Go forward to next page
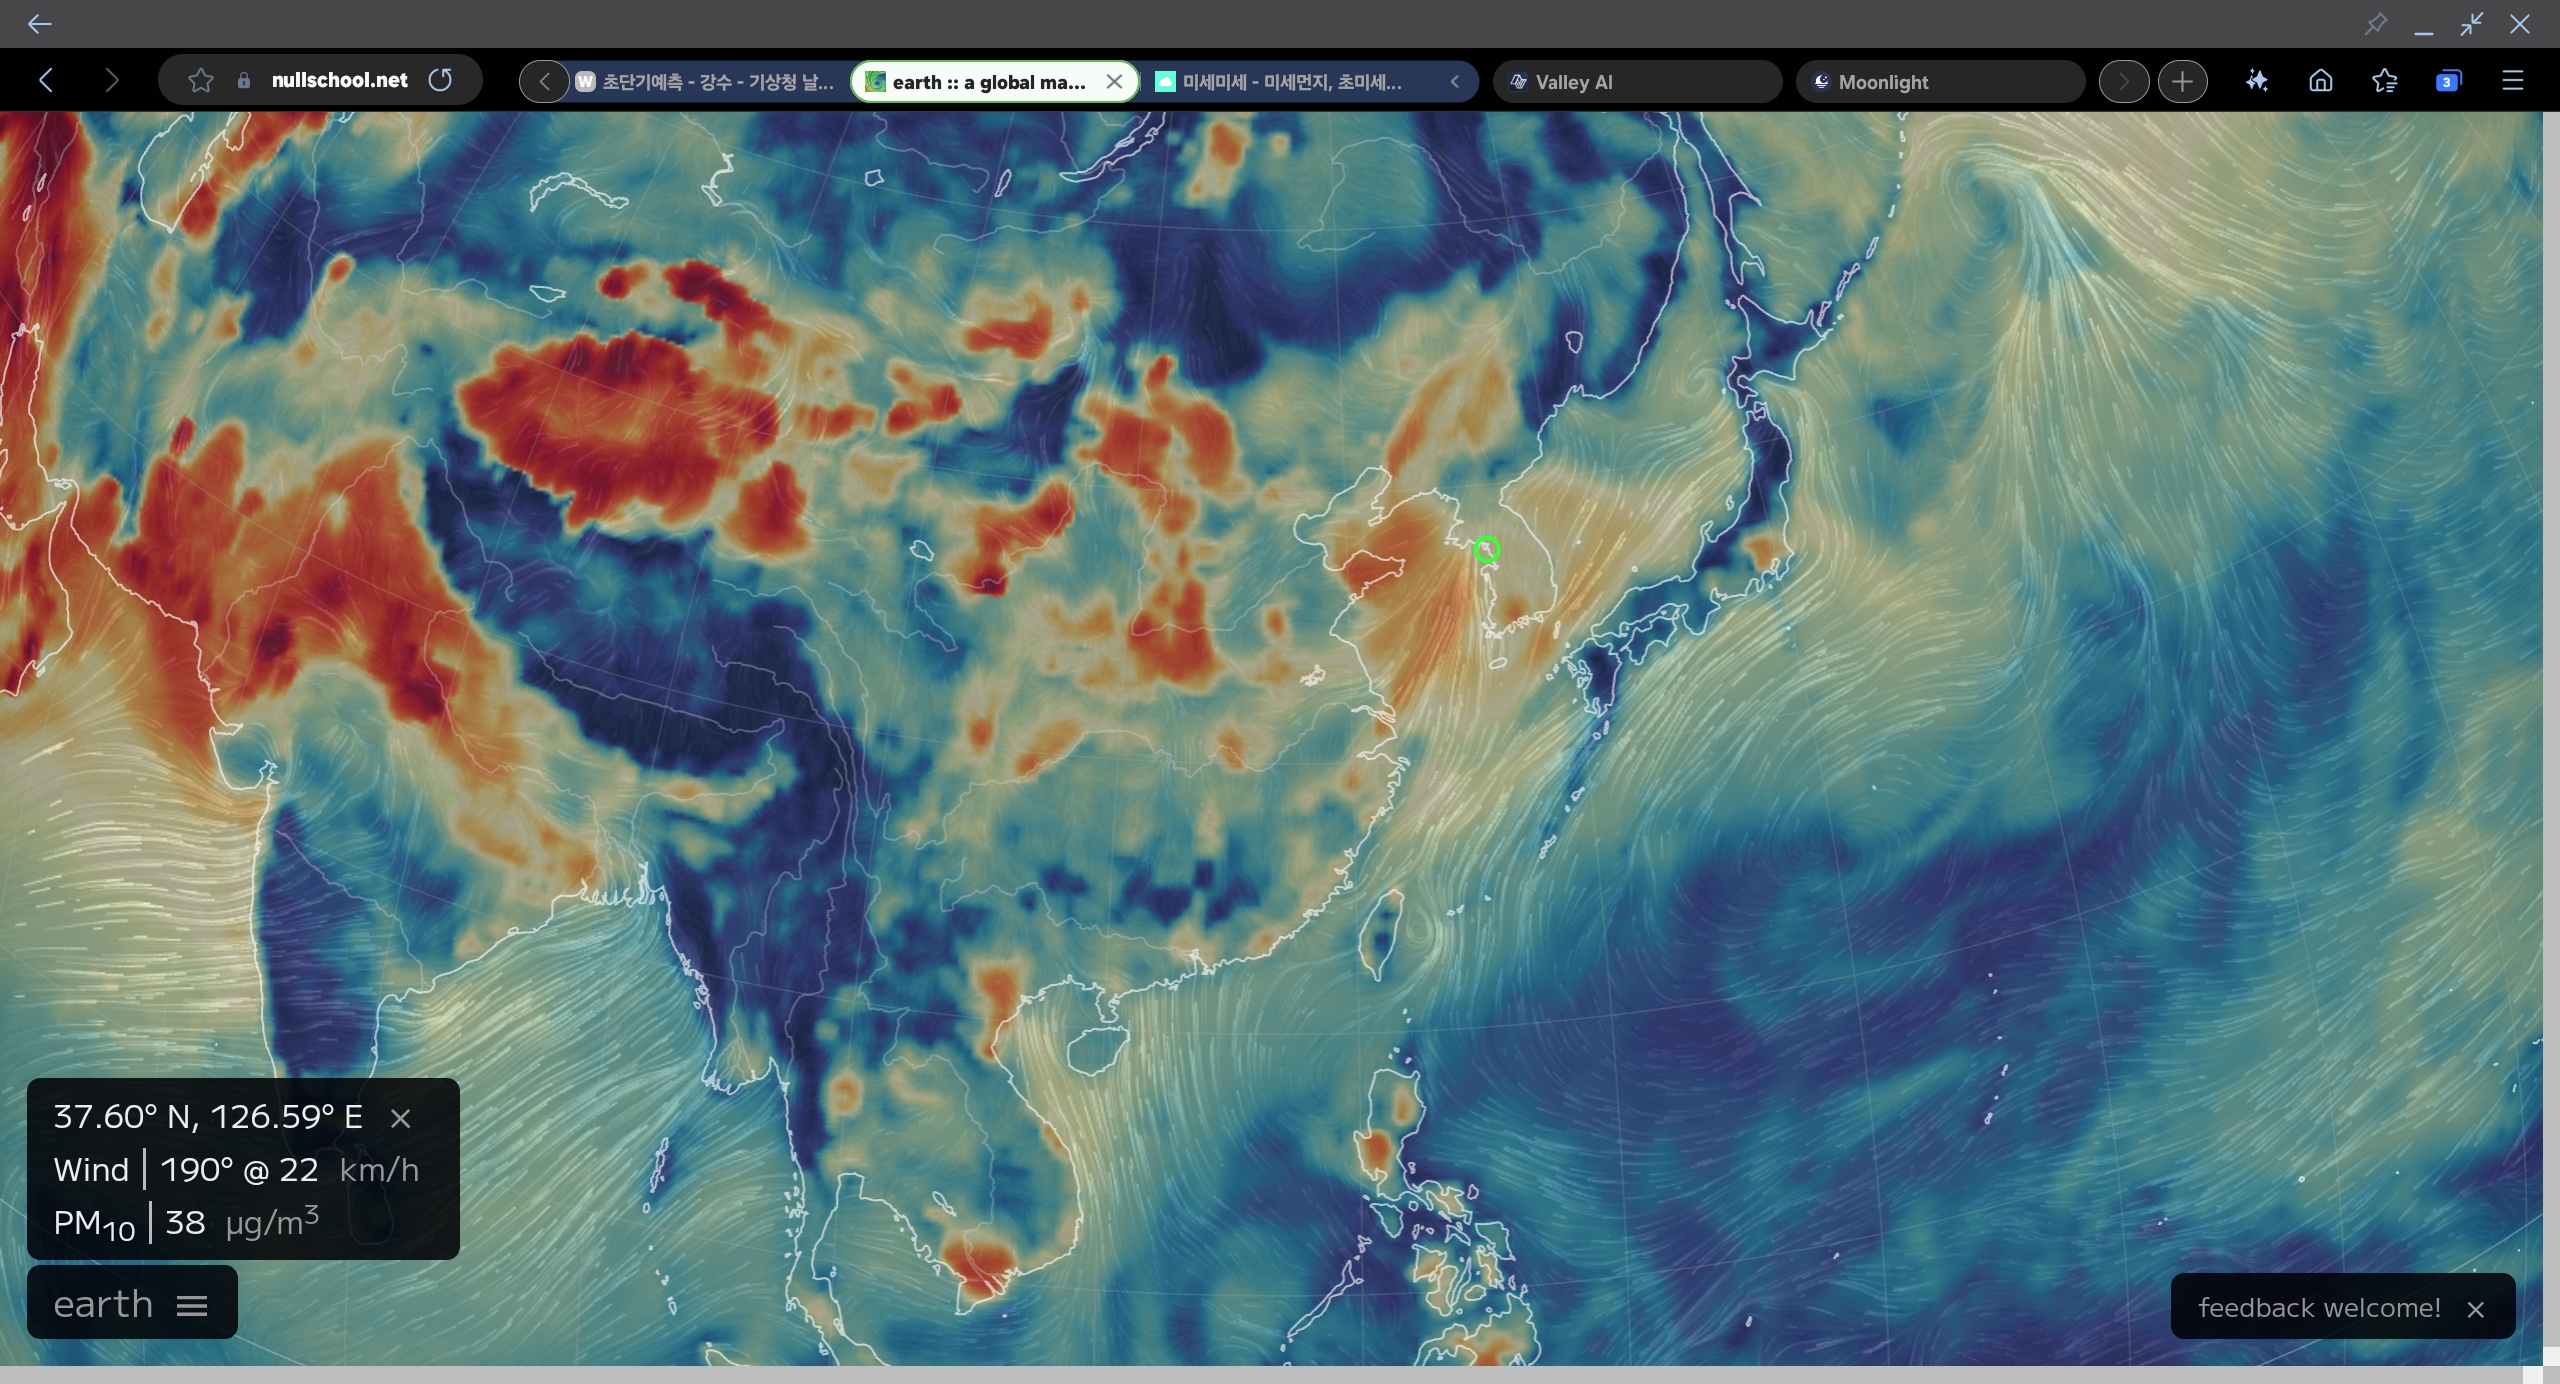2560x1384 pixels. pos(111,80)
